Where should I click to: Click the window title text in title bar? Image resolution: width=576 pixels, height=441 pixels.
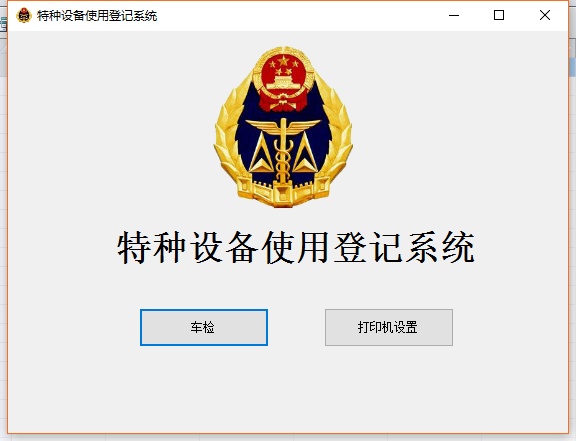[97, 16]
